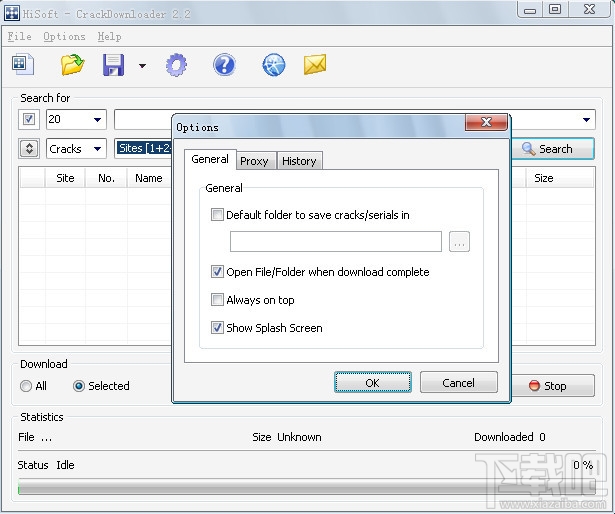Minimize the CrackDownloader main window
Viewport: 615px width, 514px height.
click(x=530, y=9)
